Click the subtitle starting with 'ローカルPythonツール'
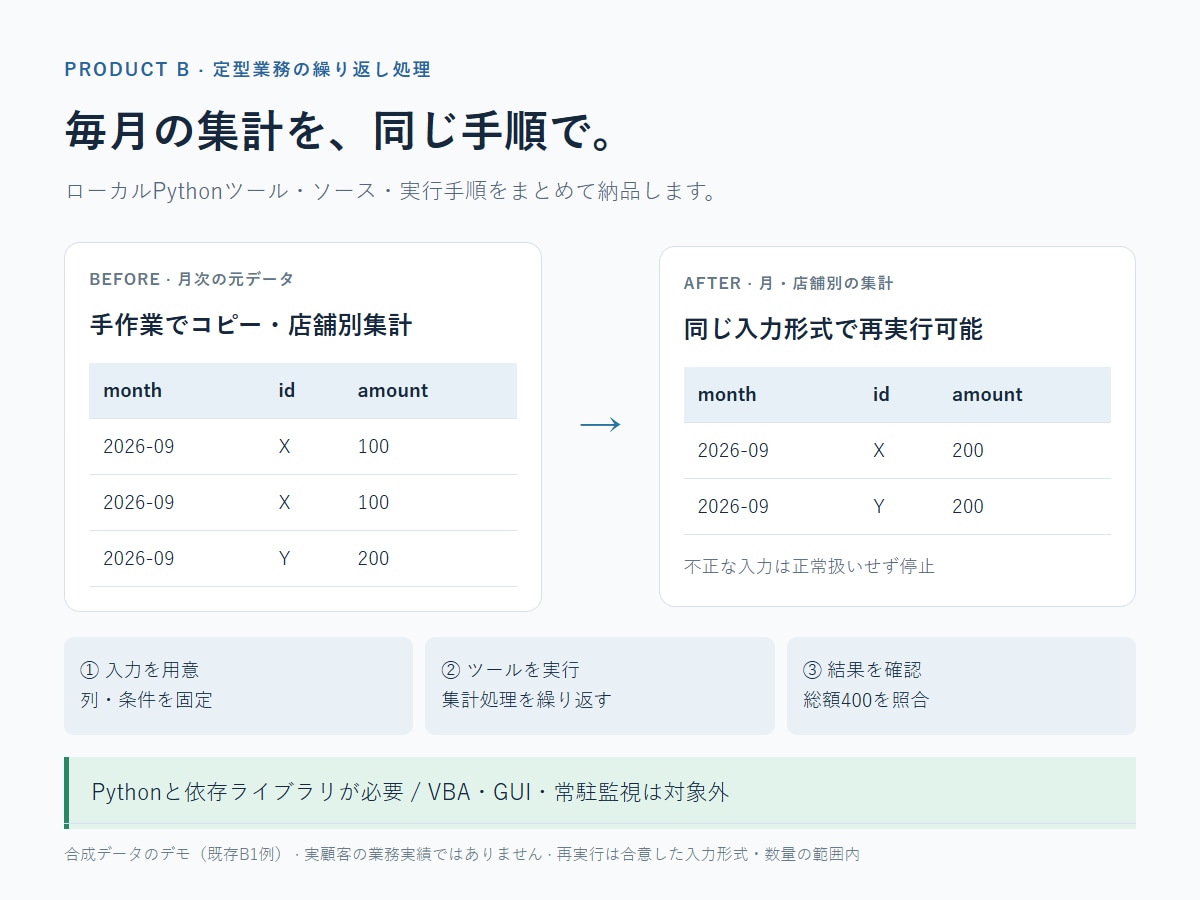This screenshot has width=1200, height=900. [391, 191]
